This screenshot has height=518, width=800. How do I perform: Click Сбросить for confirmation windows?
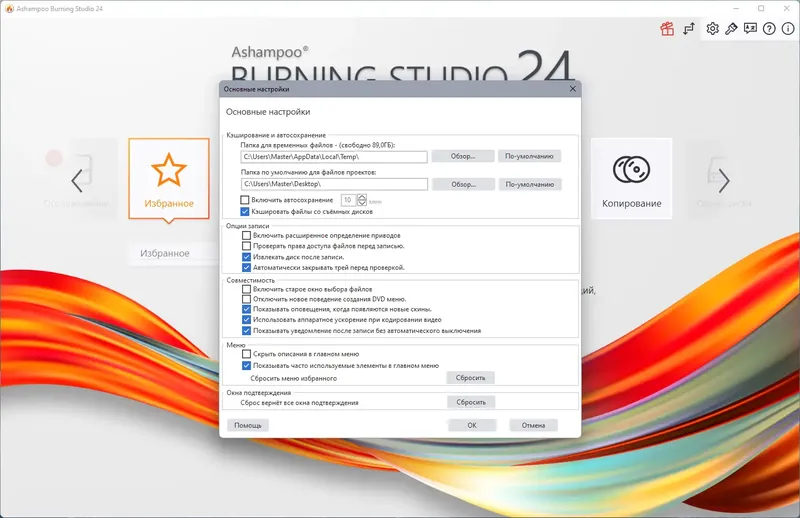pyautogui.click(x=471, y=402)
